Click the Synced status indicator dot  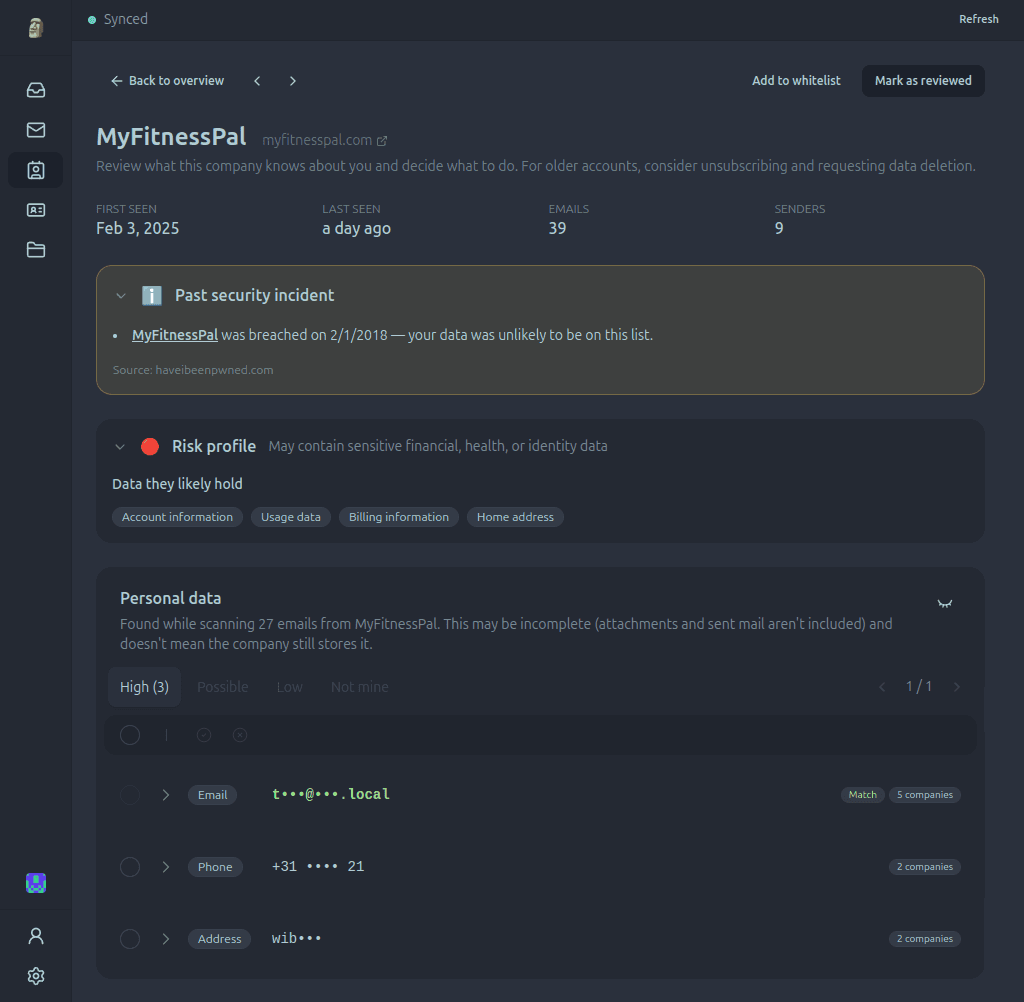(x=92, y=20)
